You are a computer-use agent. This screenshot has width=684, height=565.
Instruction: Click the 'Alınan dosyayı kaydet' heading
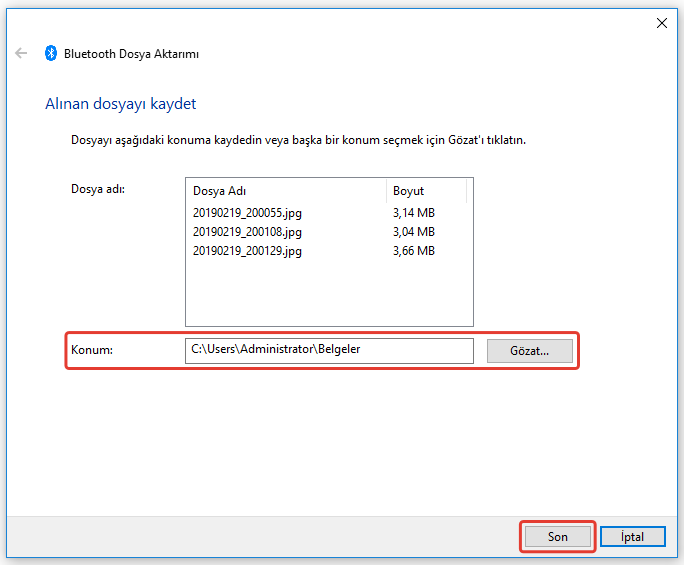120,104
